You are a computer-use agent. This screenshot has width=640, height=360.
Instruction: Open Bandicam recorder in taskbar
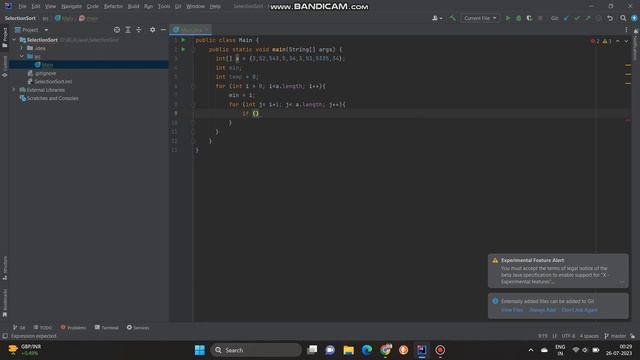440,350
